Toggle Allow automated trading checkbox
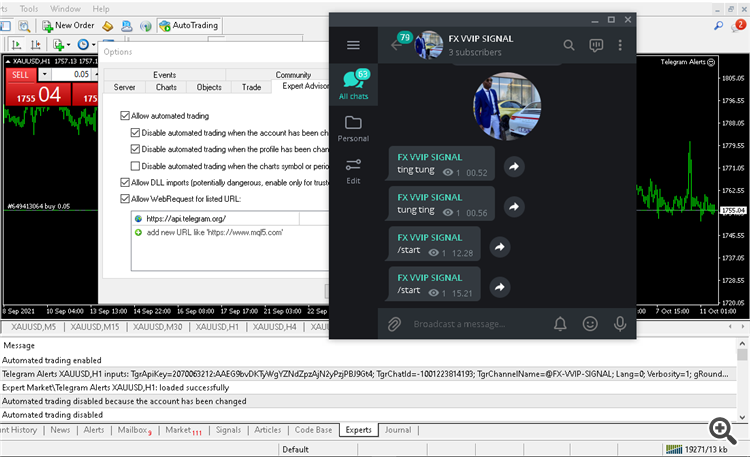 (x=125, y=116)
